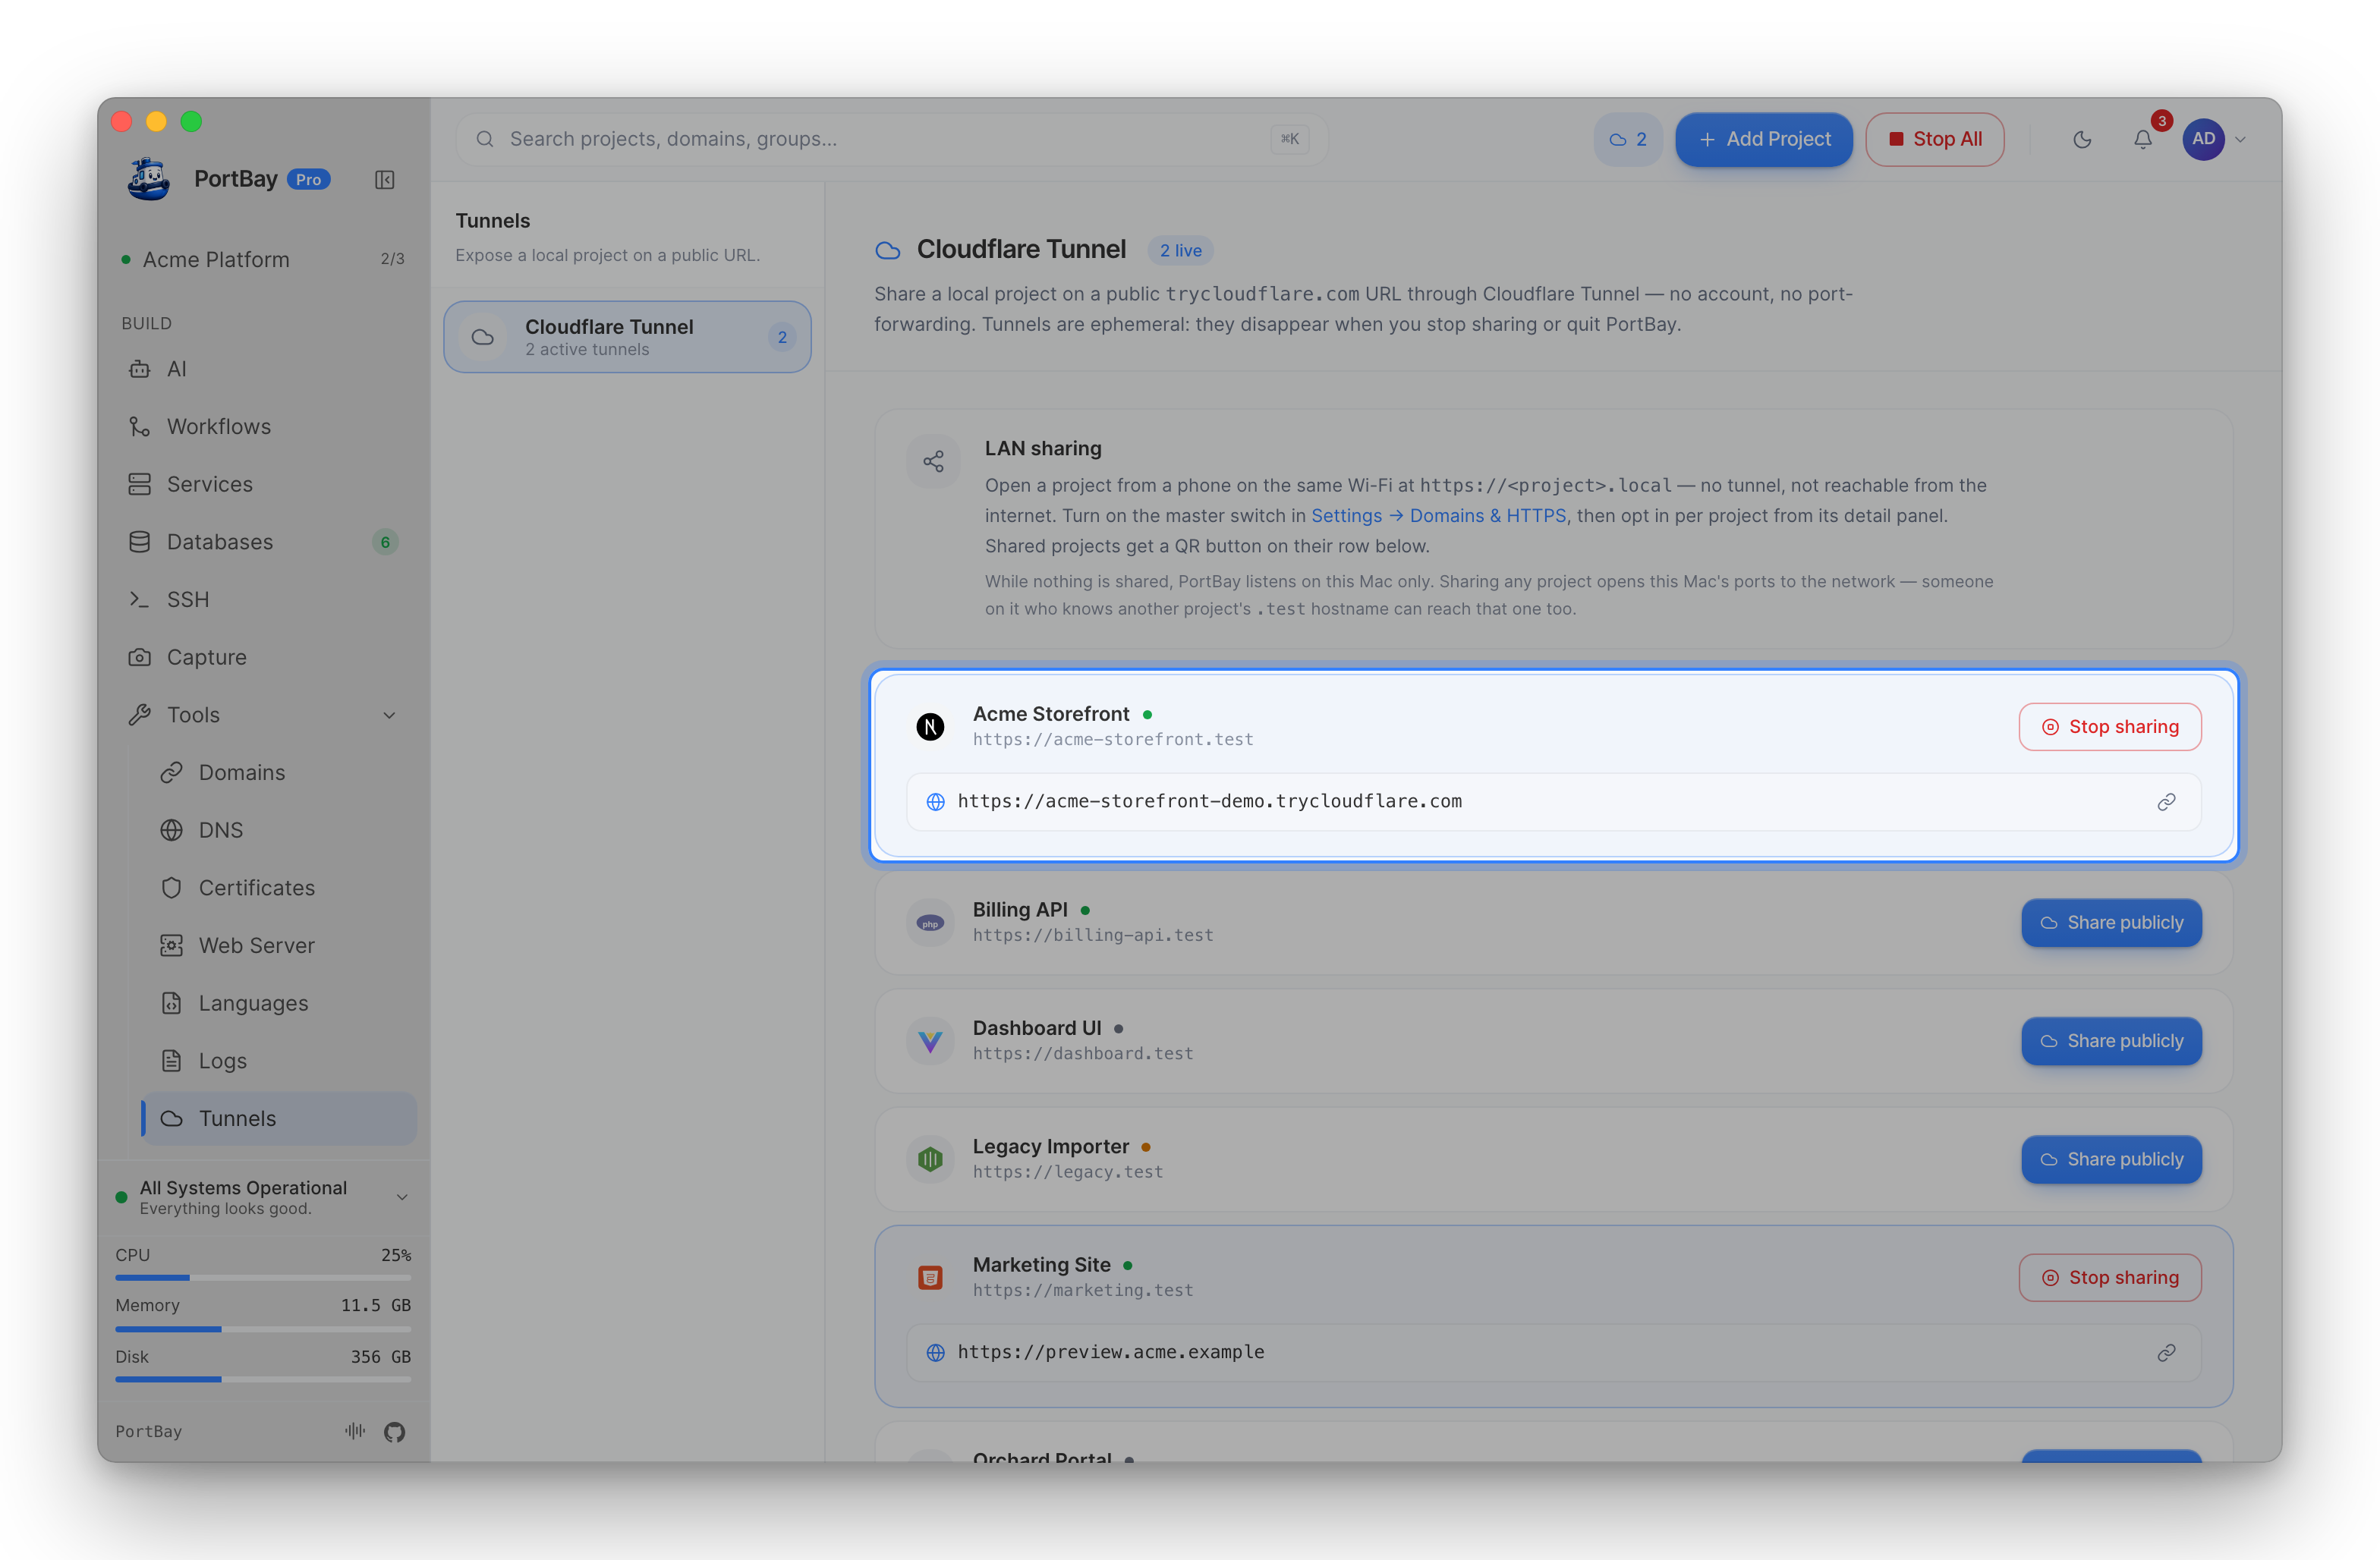The image size is (2380, 1560).
Task: Focus the search projects, domains, groups field
Action: 891,139
